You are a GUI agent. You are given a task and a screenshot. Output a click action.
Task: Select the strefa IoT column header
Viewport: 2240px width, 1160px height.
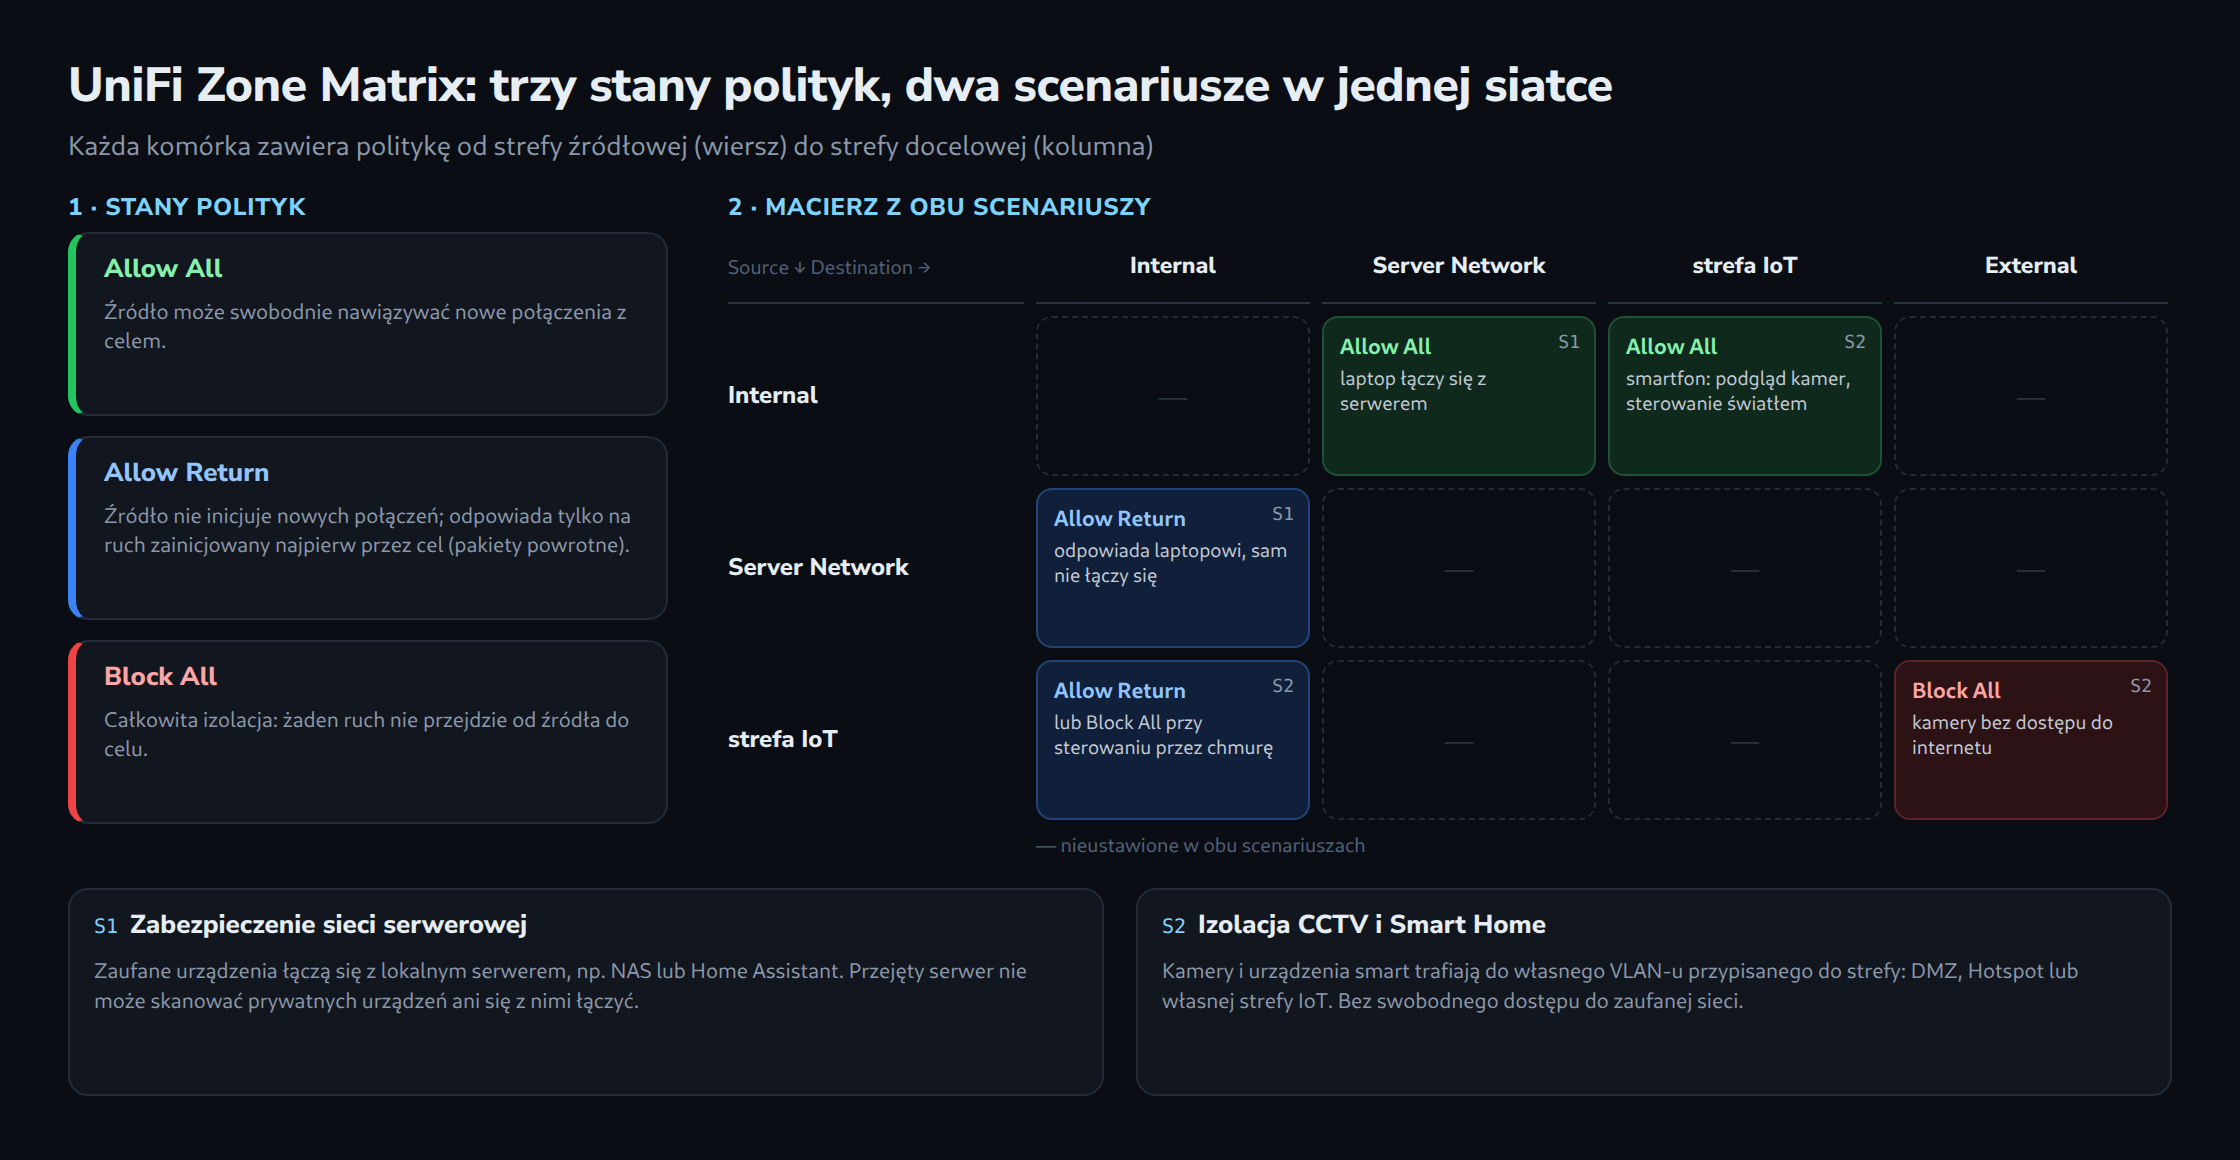(x=1744, y=266)
